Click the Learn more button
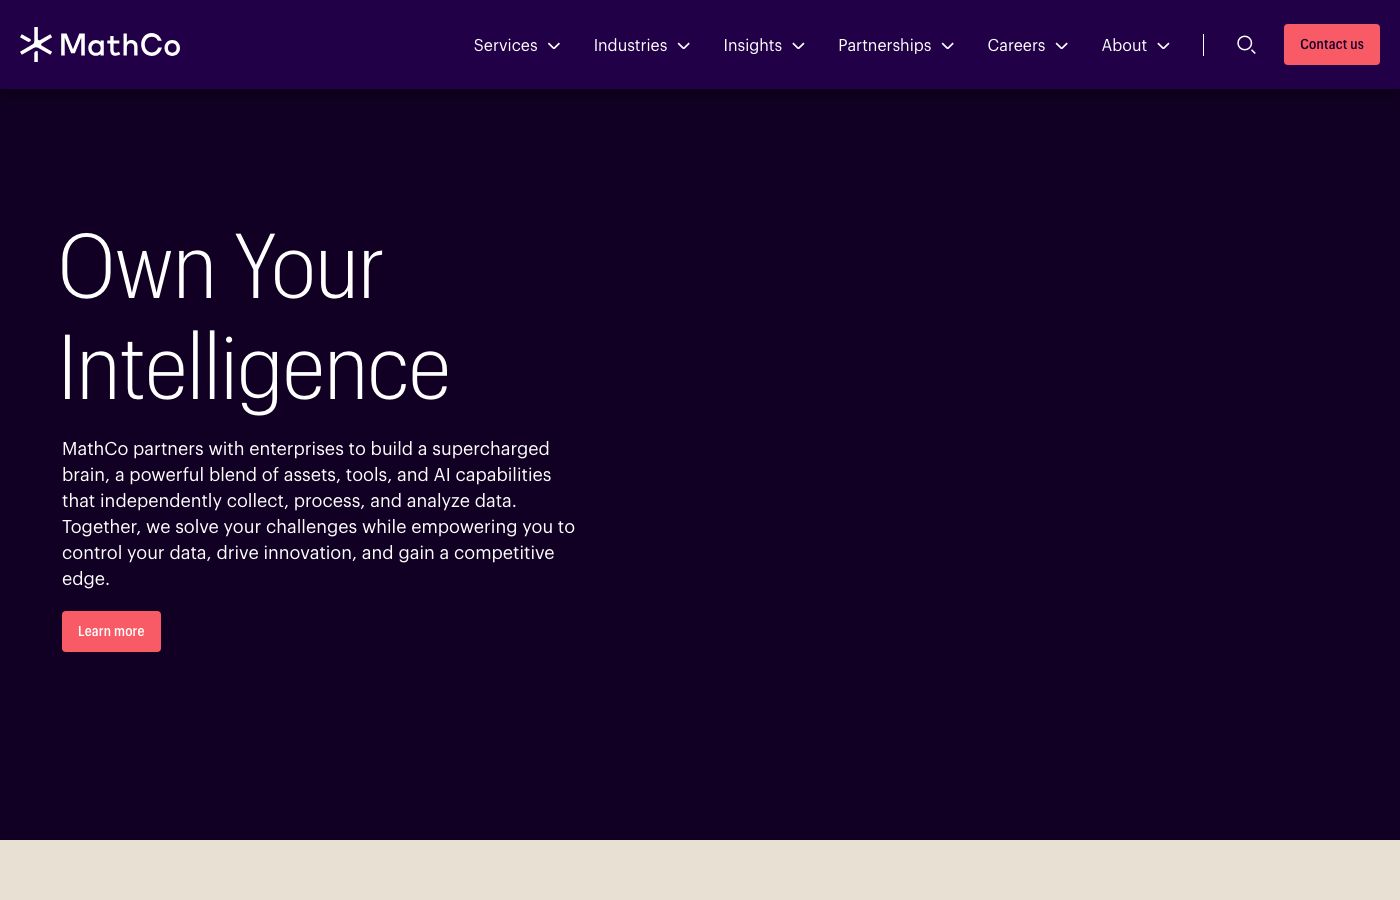 point(111,631)
